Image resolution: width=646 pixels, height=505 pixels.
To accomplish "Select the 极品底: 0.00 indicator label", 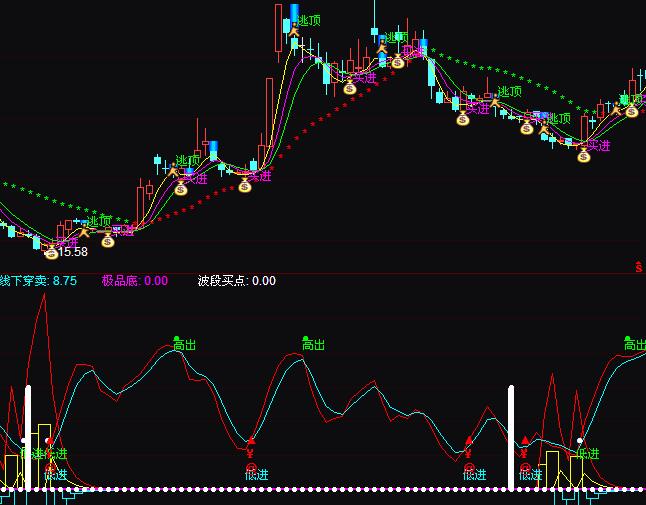I will [x=134, y=281].
